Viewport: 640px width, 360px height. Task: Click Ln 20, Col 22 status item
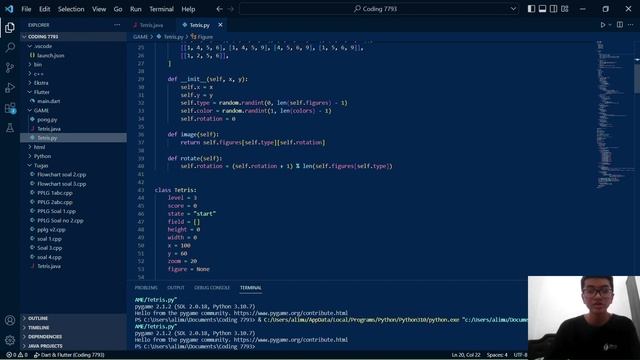(x=466, y=355)
